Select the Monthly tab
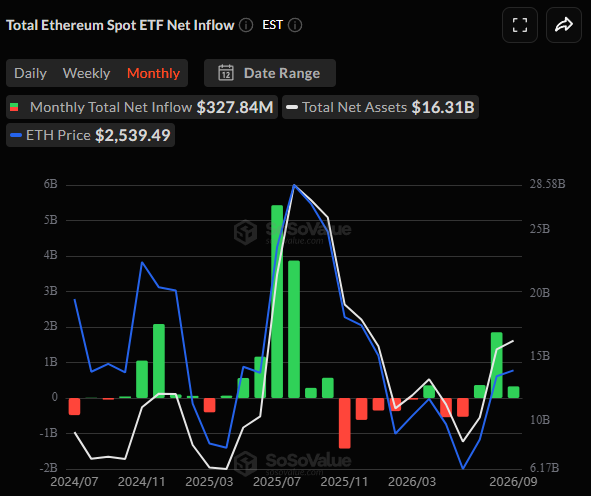Screen dimensions: 591x496 [x=153, y=73]
